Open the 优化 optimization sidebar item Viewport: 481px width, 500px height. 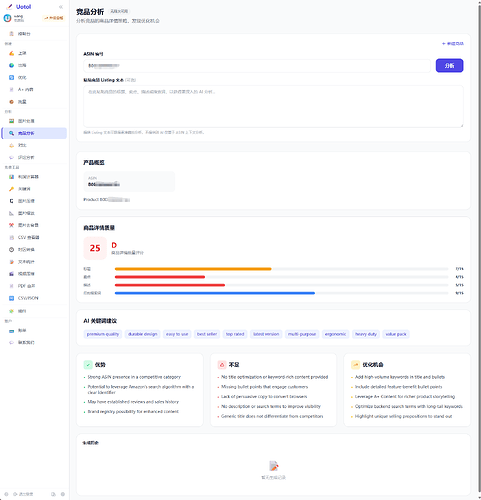pyautogui.click(x=34, y=77)
